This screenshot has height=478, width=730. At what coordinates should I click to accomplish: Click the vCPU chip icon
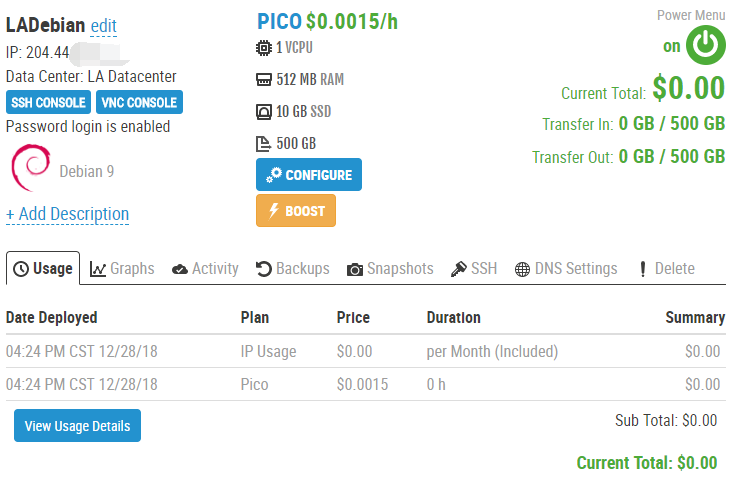264,47
